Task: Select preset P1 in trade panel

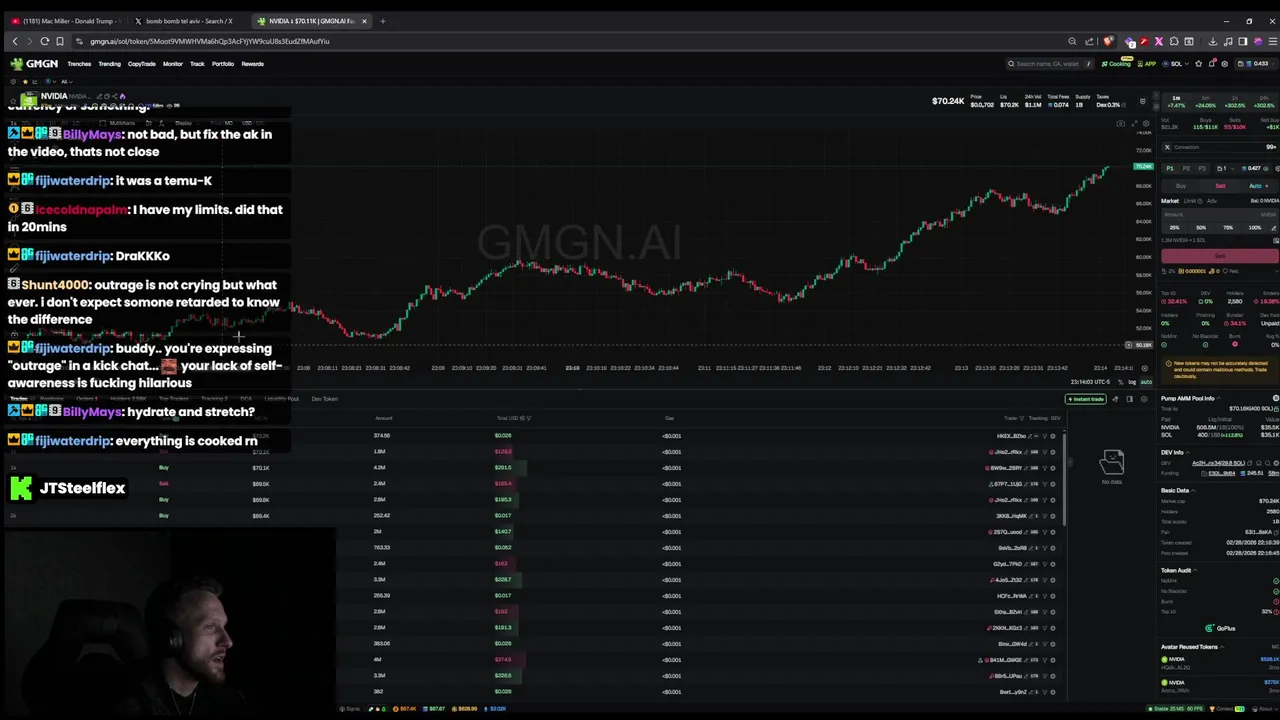Action: tap(1170, 168)
